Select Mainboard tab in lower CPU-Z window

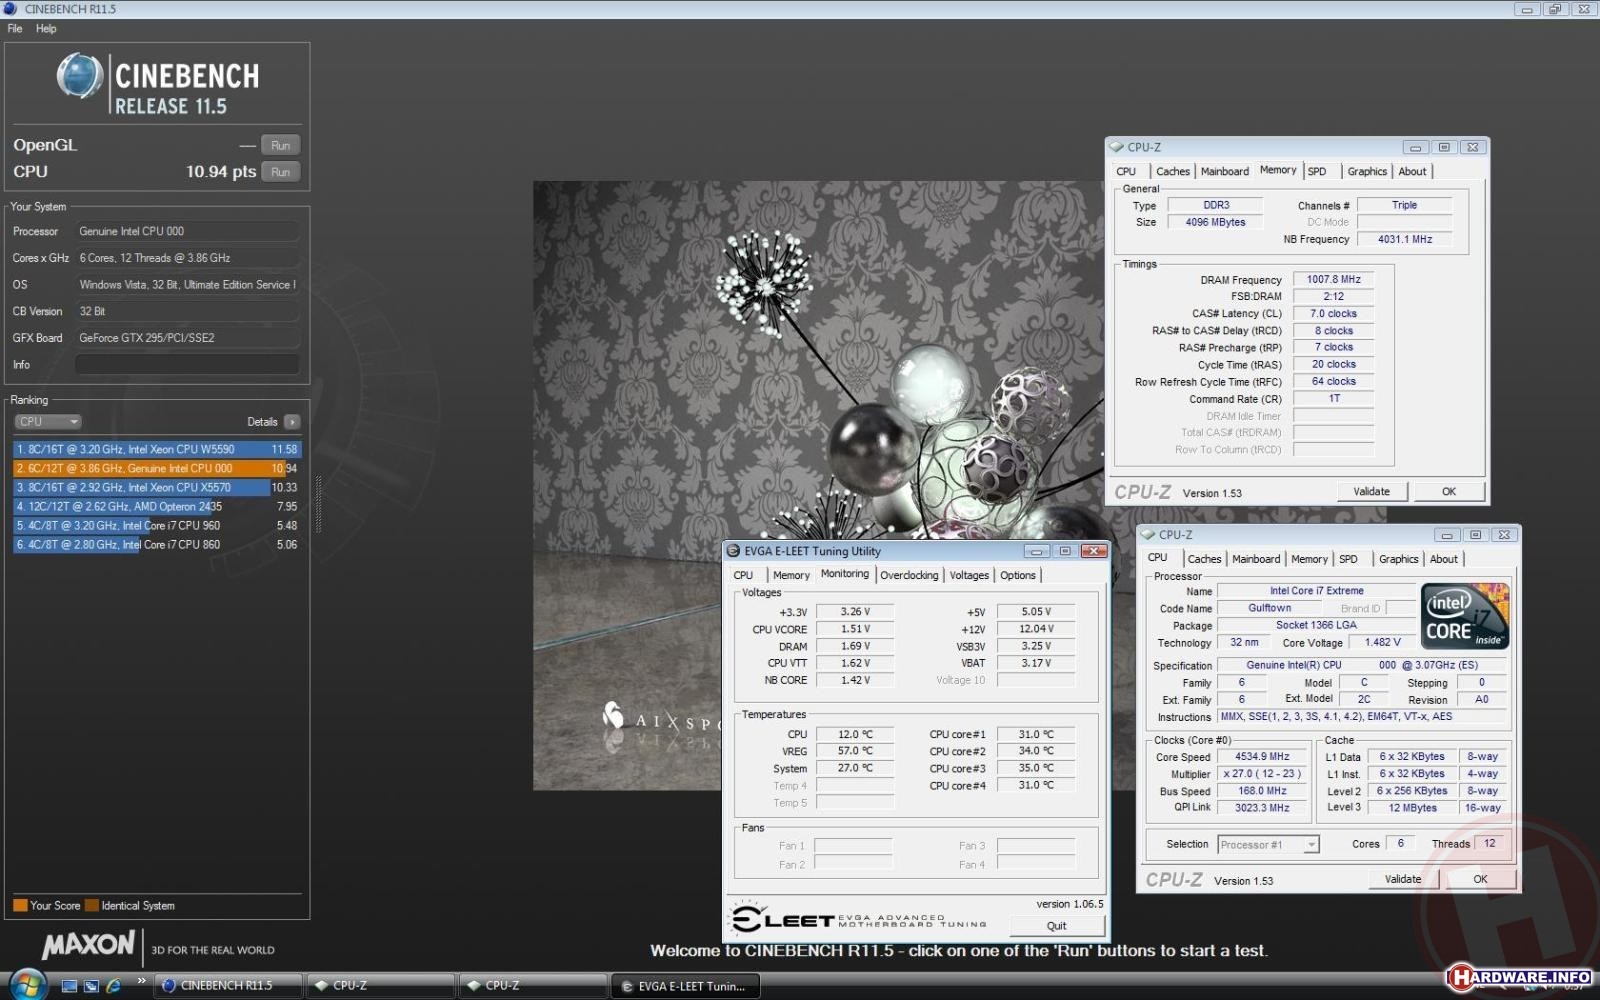pos(1256,559)
